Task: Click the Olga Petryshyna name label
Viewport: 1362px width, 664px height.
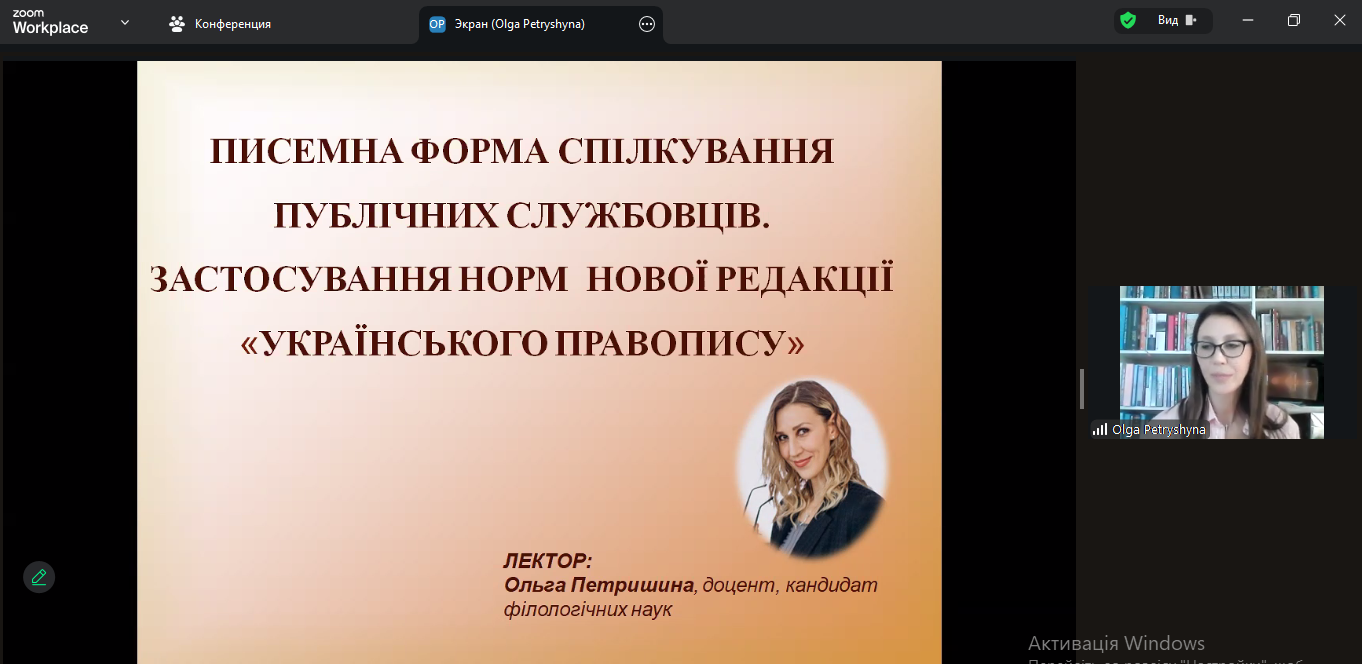Action: pos(1159,430)
